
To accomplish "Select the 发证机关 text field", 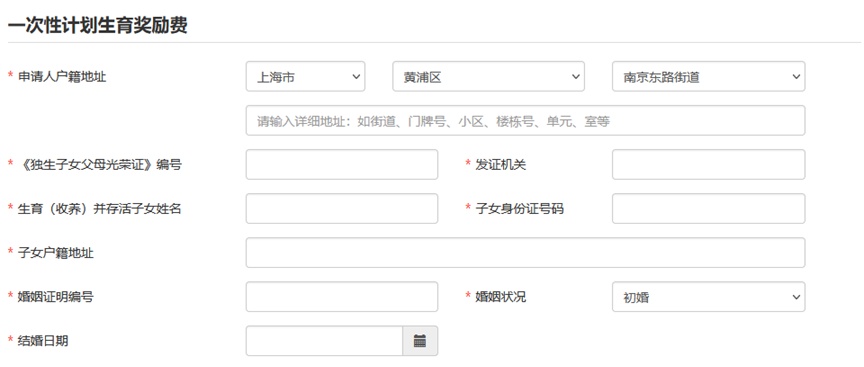I will 708,165.
